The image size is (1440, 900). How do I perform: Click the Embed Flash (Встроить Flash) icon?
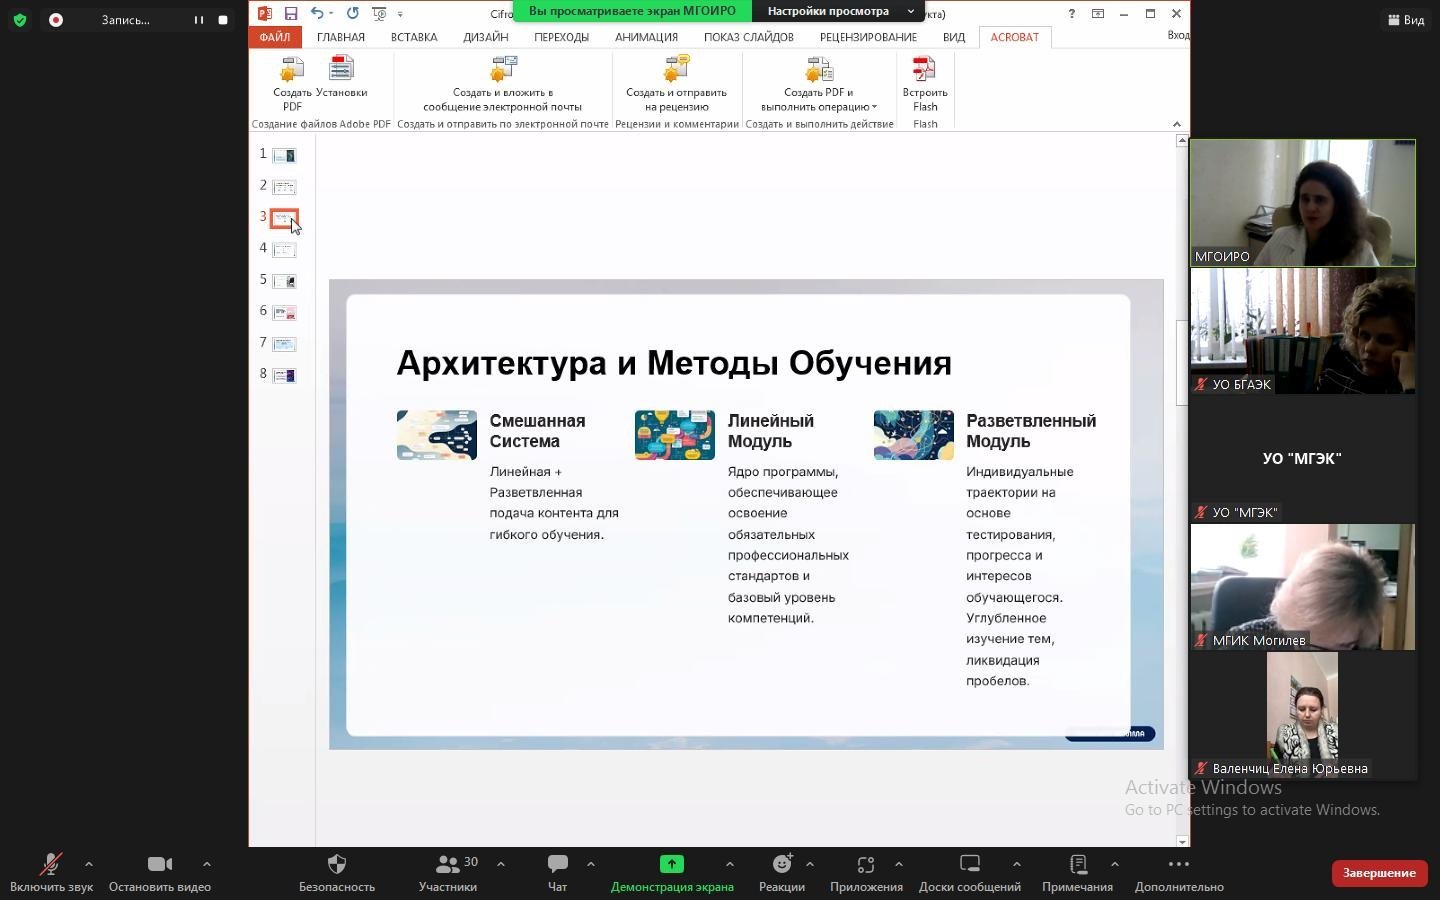[x=924, y=70]
